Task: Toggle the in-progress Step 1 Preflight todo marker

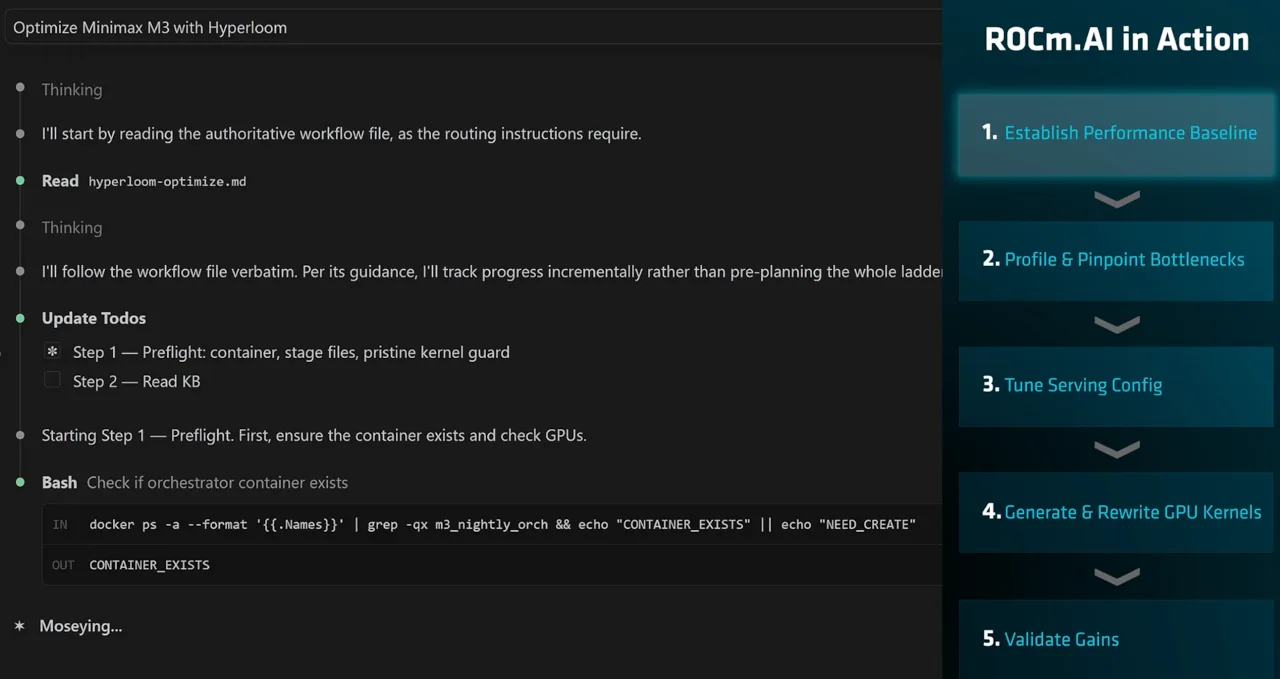Action: pyautogui.click(x=53, y=352)
